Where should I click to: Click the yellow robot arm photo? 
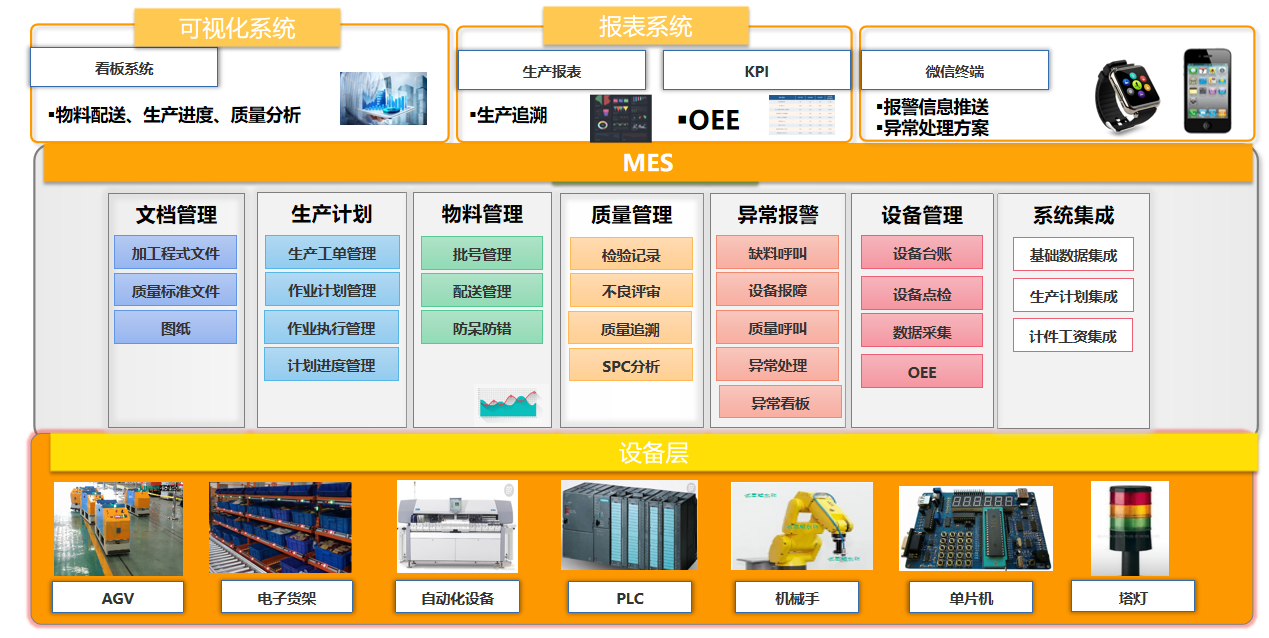coord(802,527)
